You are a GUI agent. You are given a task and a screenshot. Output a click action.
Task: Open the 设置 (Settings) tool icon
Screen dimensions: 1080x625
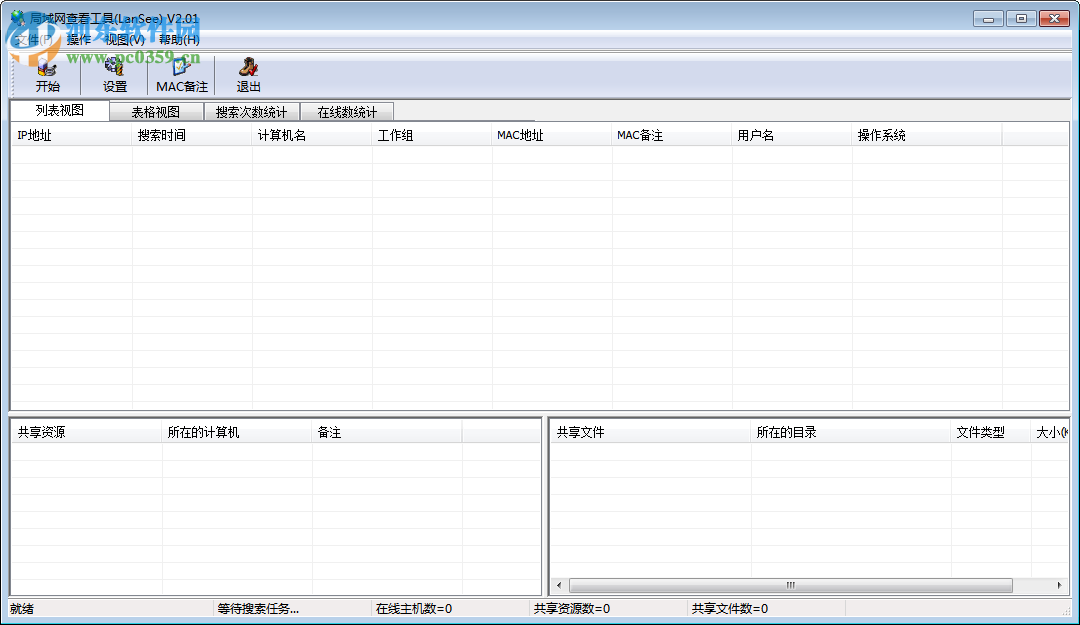pyautogui.click(x=113, y=72)
